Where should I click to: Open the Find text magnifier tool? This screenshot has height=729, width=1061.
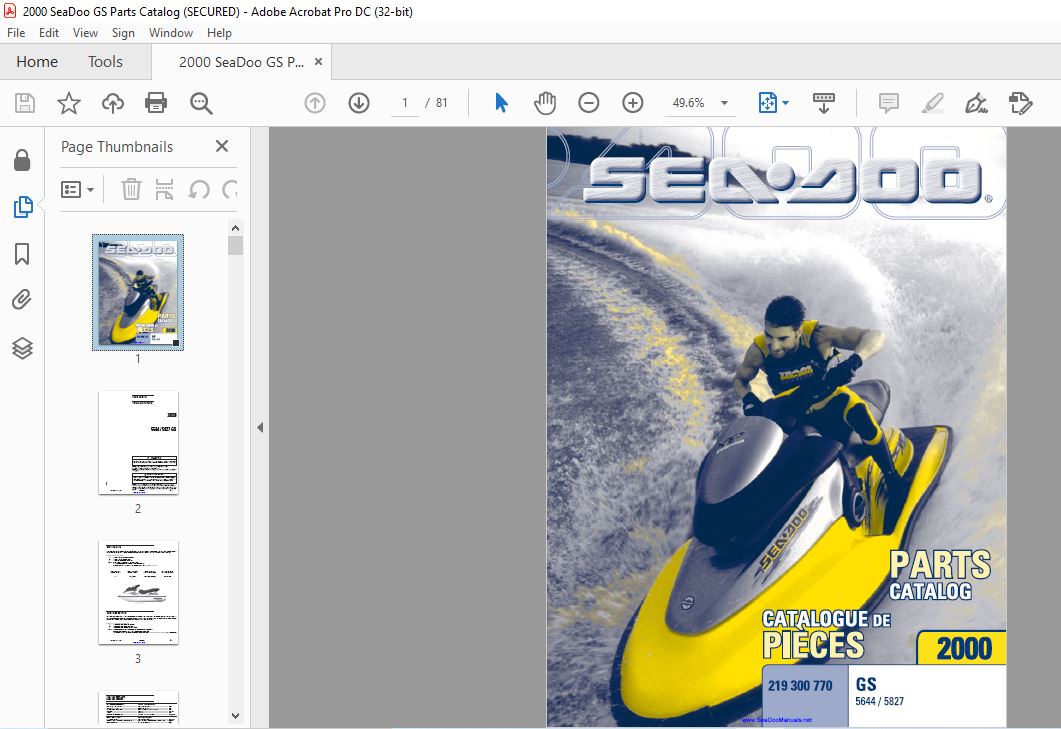click(201, 103)
